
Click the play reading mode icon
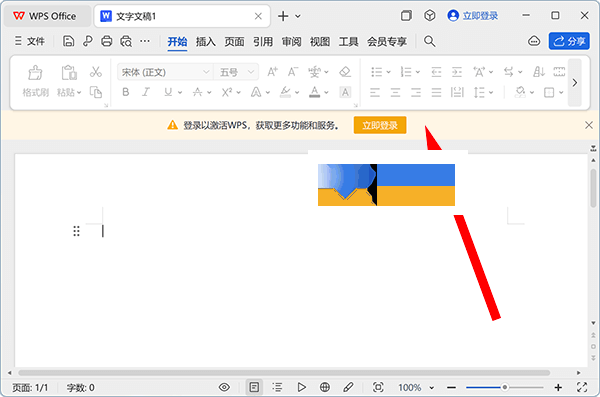click(302, 387)
